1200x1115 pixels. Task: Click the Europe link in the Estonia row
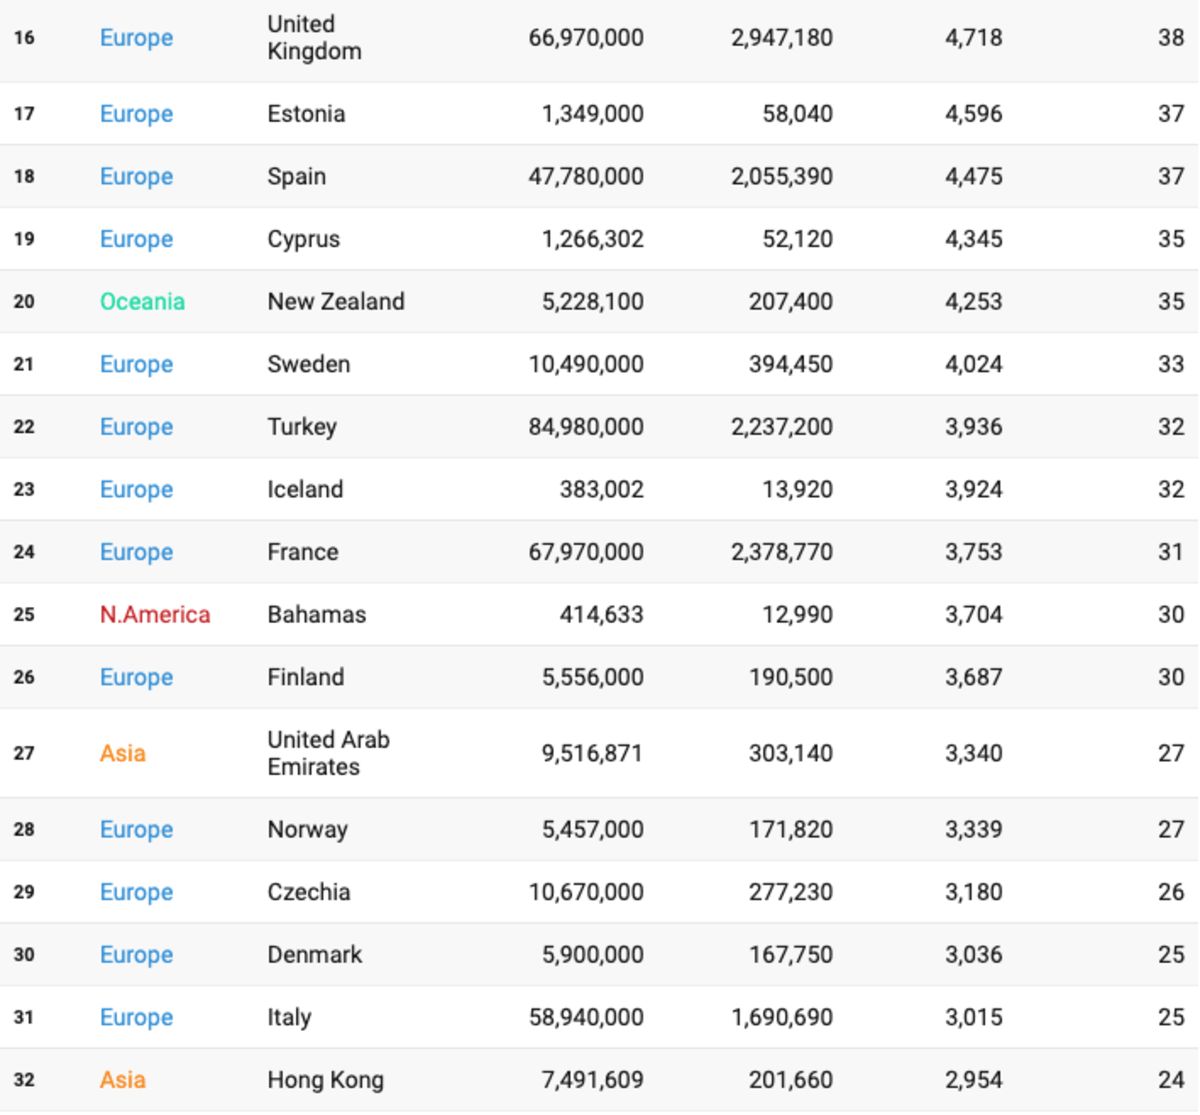[136, 114]
